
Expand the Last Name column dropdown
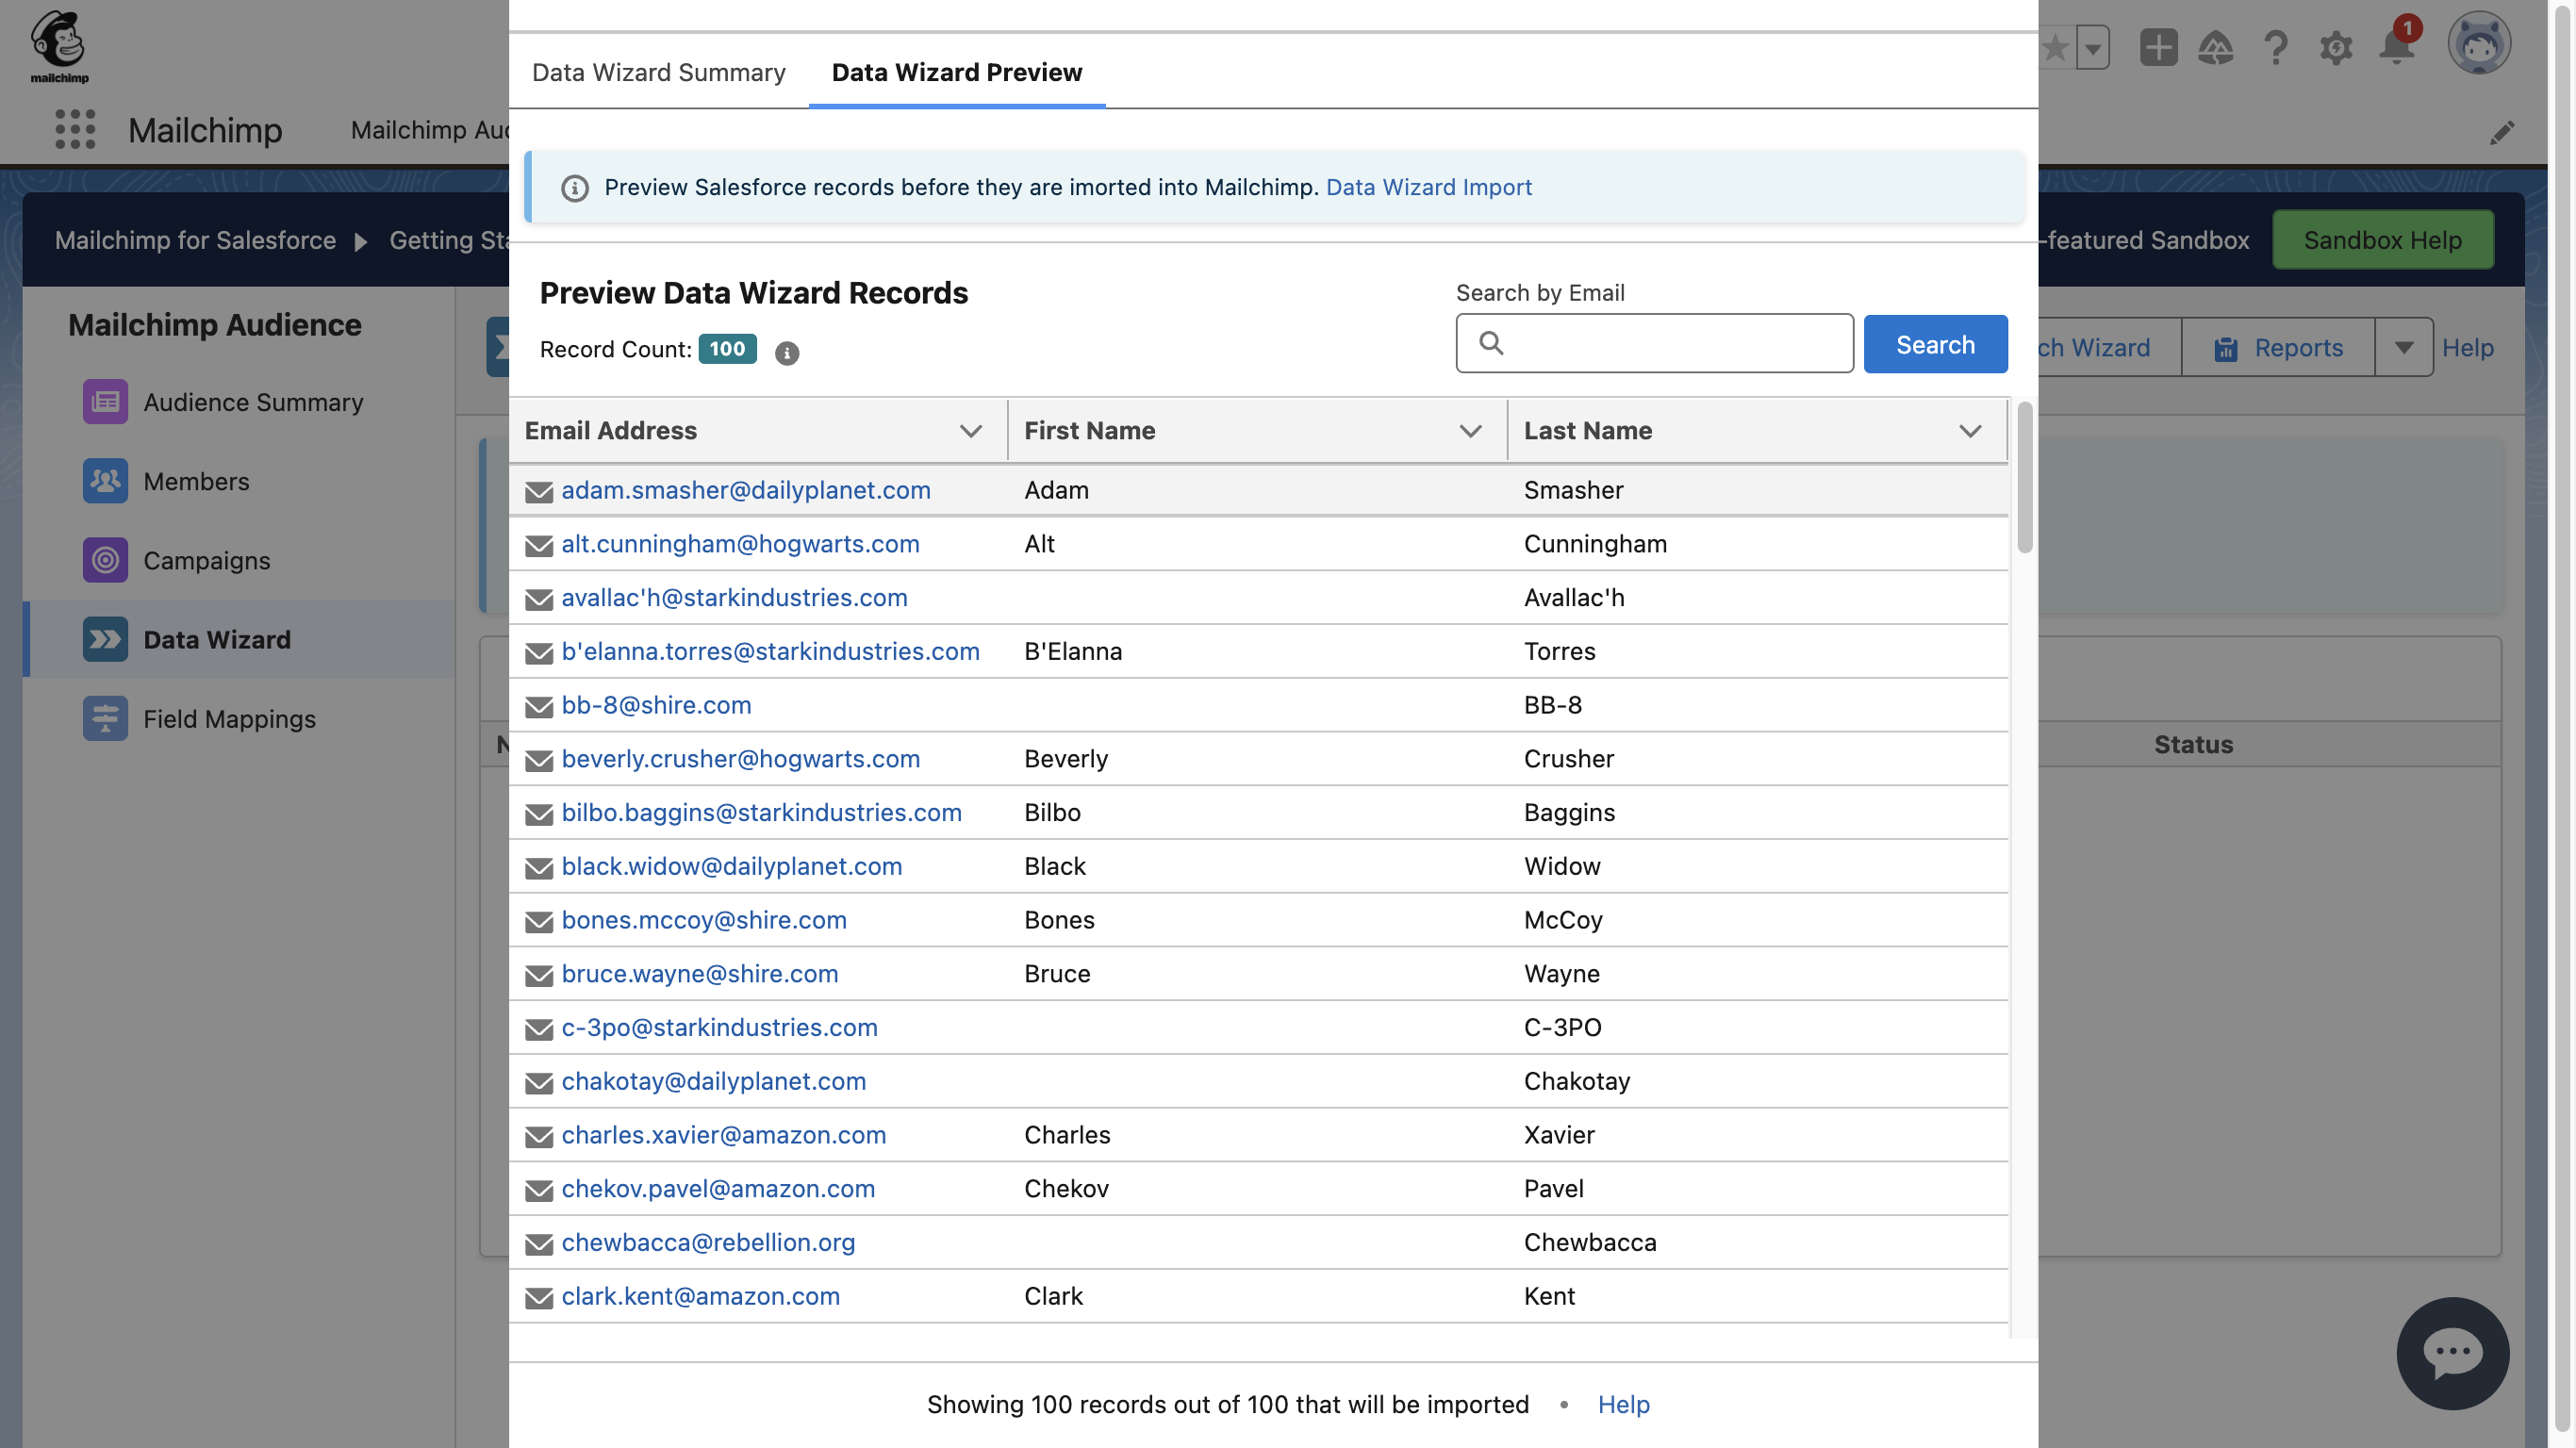tap(1969, 432)
